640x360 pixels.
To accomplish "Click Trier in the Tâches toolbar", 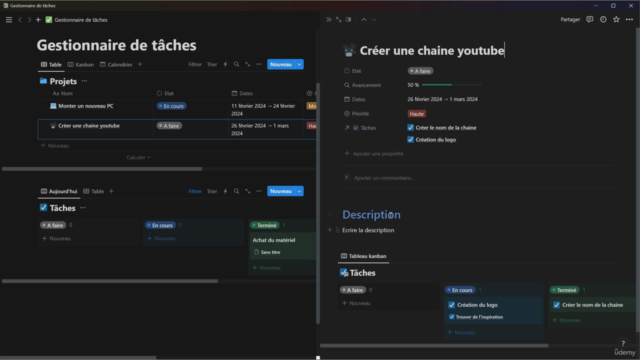I will [x=212, y=191].
